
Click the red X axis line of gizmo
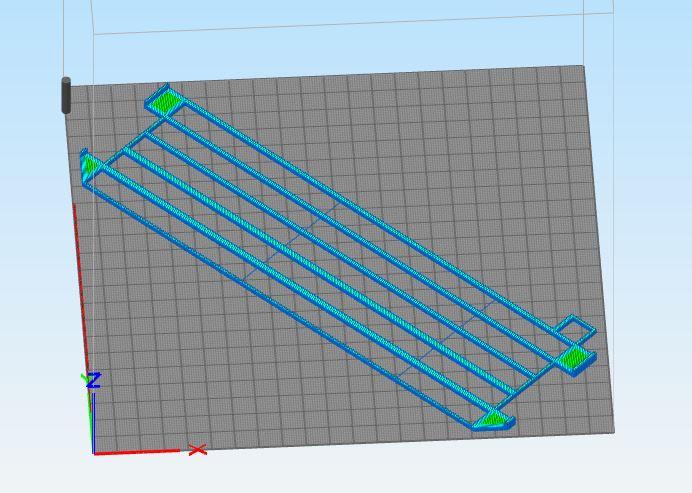[x=137, y=452]
